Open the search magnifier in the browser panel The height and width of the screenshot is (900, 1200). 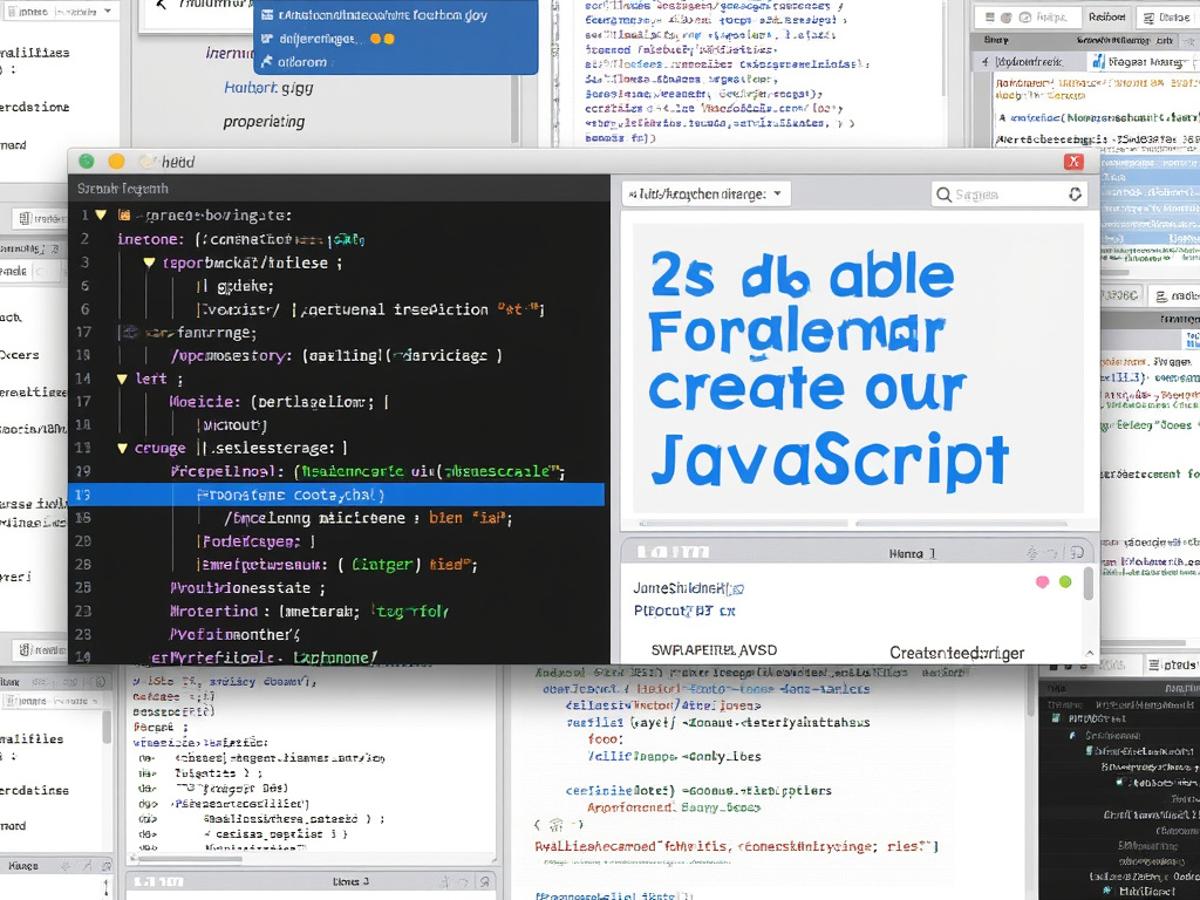pos(944,194)
